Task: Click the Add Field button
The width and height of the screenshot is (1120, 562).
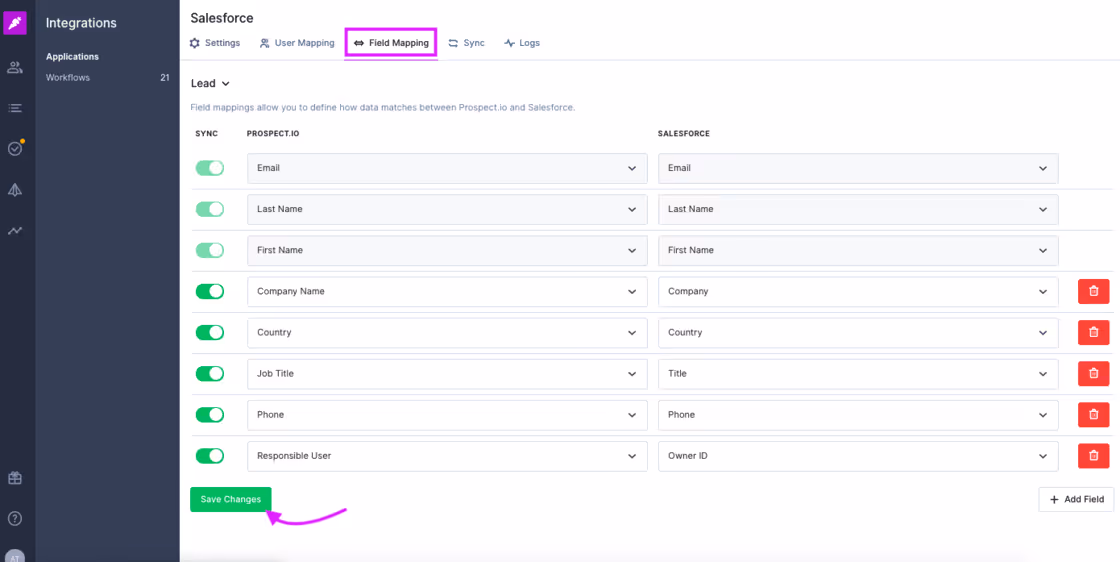Action: pyautogui.click(x=1076, y=499)
